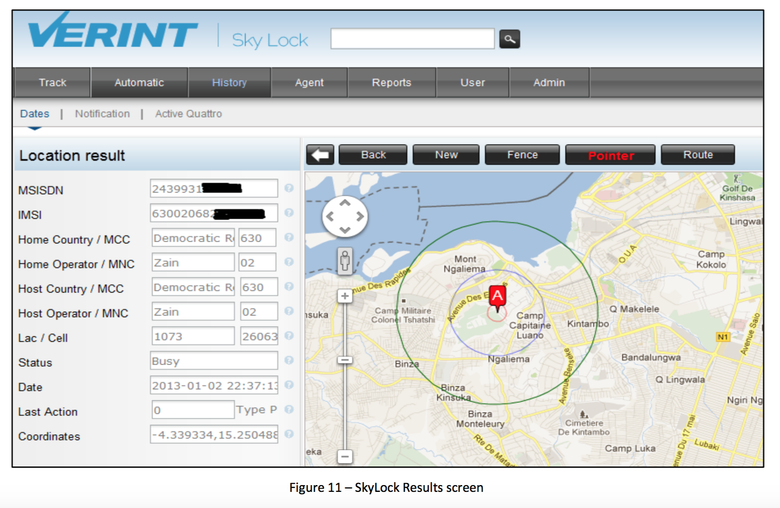Open help icon next to Date field
This screenshot has height=508, width=780.
pyautogui.click(x=289, y=385)
